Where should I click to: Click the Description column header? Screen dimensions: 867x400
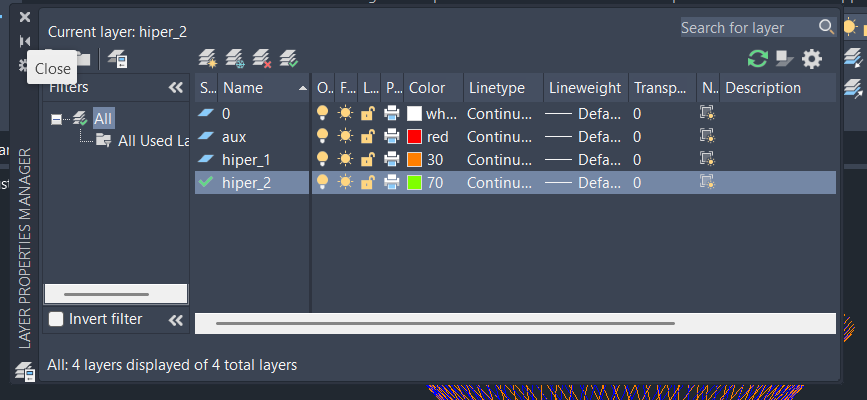pos(778,88)
